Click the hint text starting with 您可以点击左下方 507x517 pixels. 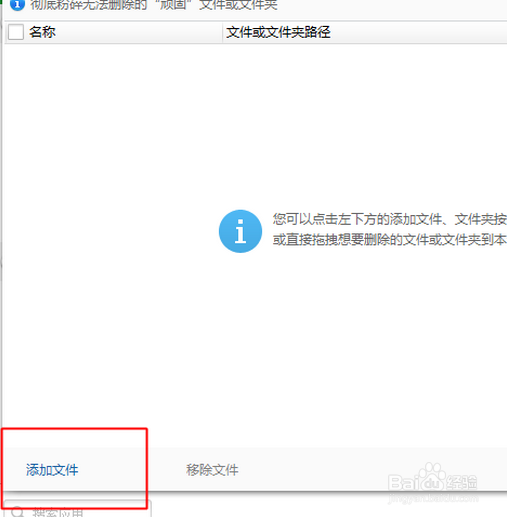pyautogui.click(x=390, y=219)
